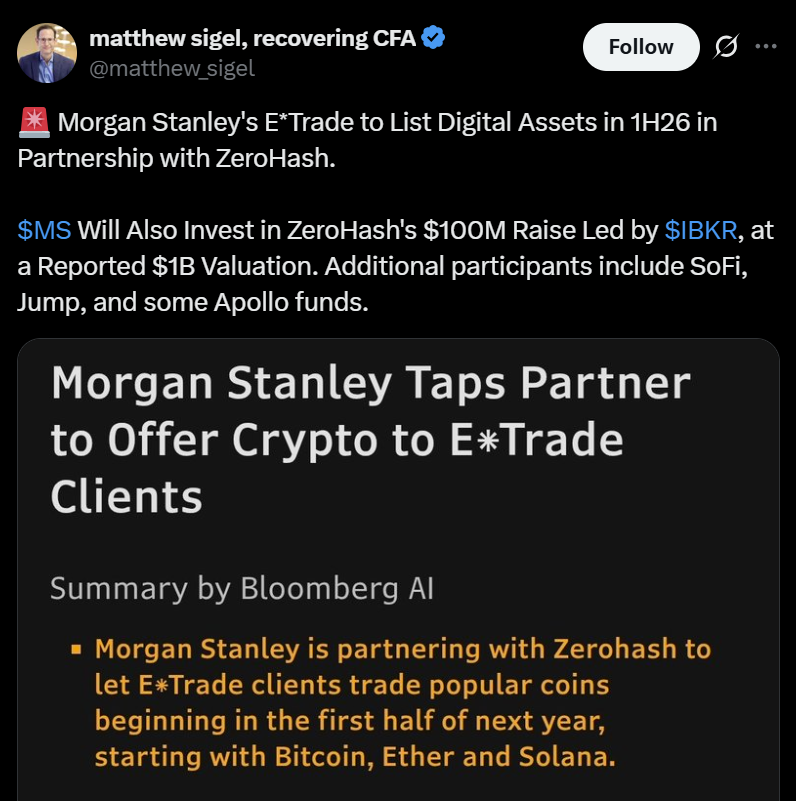Click "Morgan Stanley is partnering with Zerohash" line

402,649
